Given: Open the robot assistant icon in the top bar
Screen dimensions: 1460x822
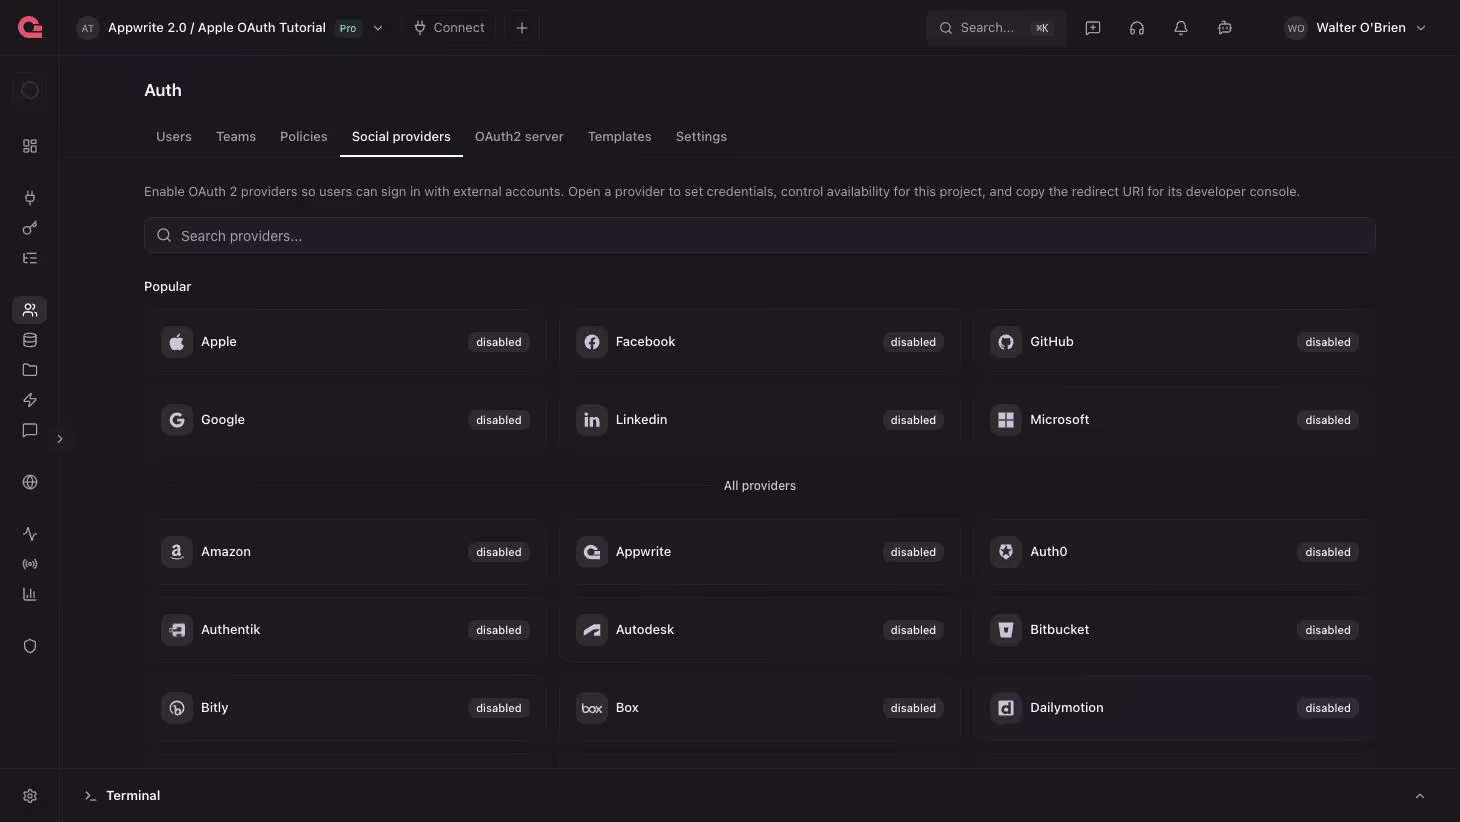Looking at the screenshot, I should pos(1225,28).
